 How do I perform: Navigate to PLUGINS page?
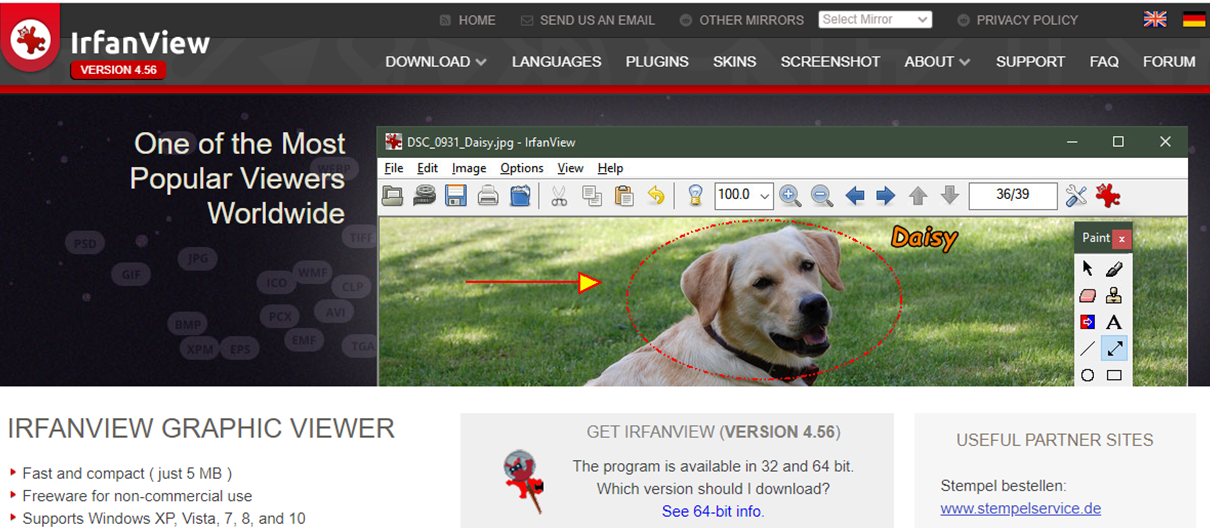click(657, 61)
